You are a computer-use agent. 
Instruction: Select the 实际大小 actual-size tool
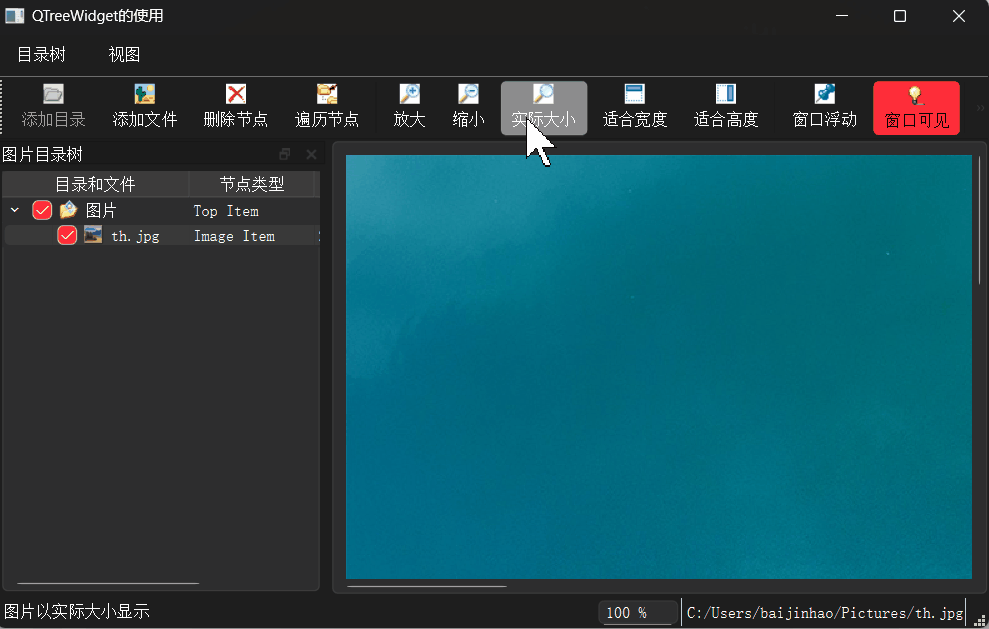(544, 108)
